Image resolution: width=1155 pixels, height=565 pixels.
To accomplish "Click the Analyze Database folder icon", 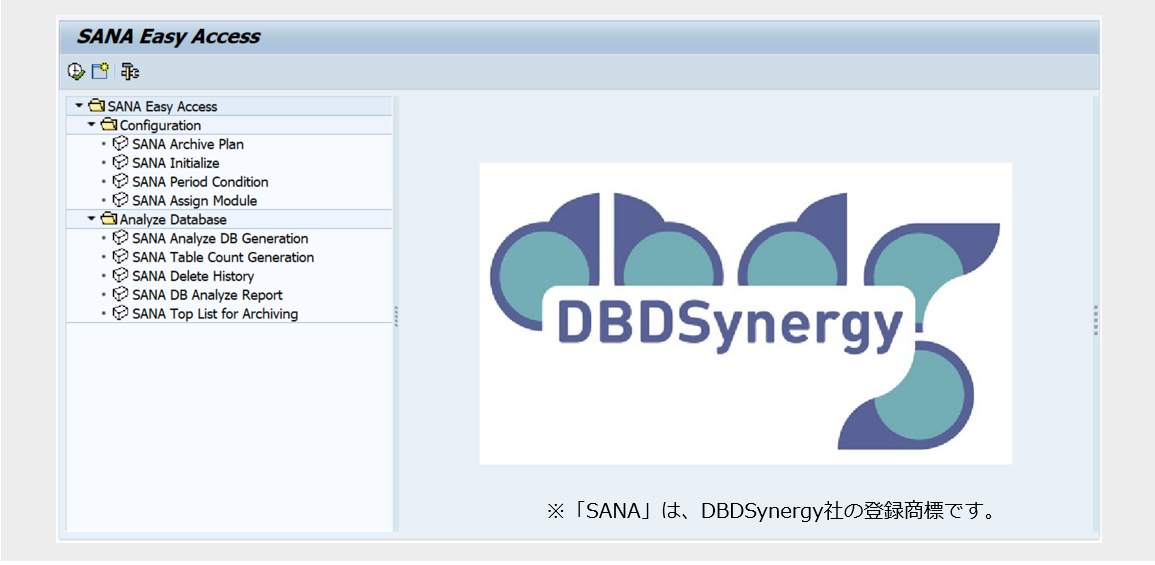I will click(x=109, y=219).
